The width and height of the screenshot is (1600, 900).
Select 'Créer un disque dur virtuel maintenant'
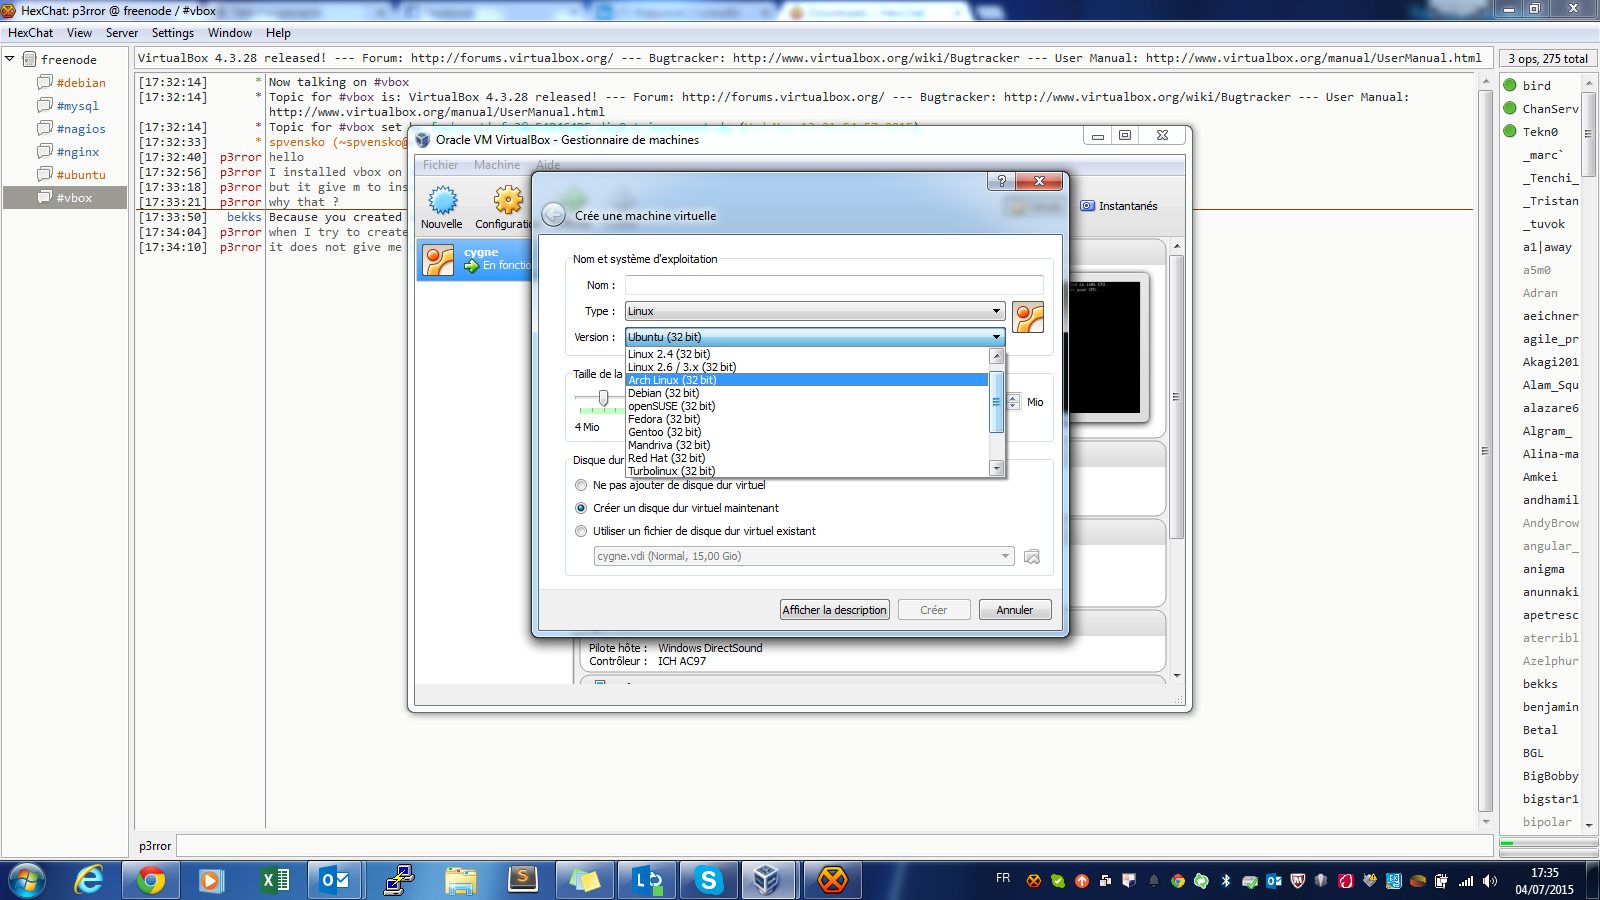[677, 508]
